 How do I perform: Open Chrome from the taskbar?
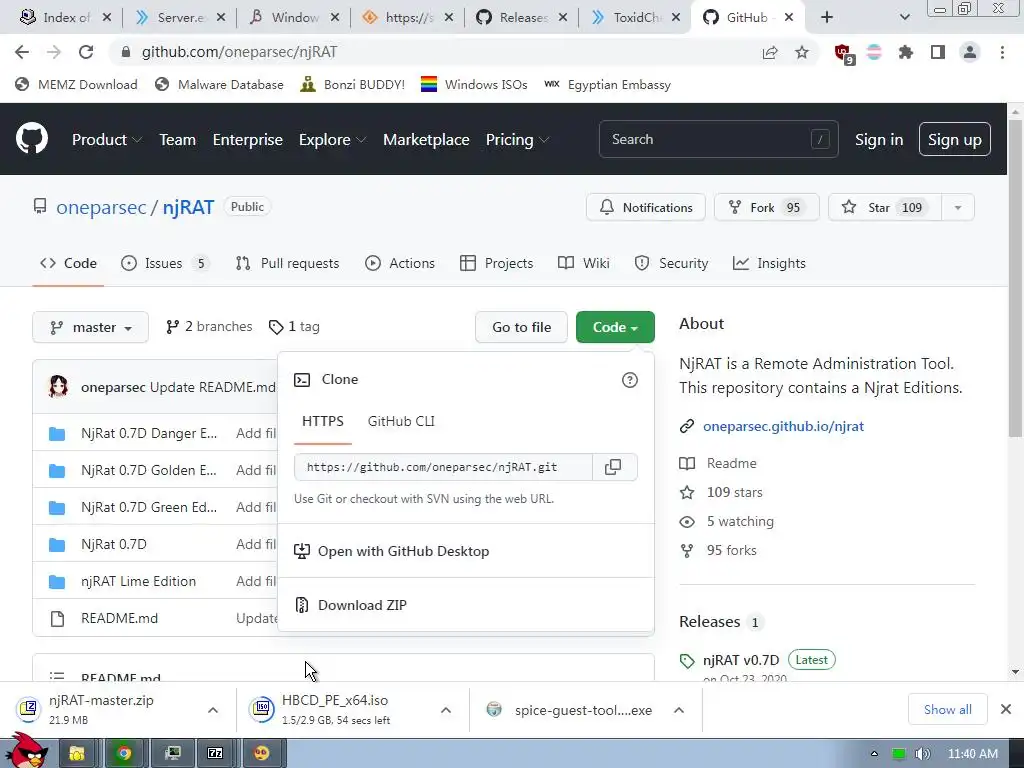pos(123,753)
